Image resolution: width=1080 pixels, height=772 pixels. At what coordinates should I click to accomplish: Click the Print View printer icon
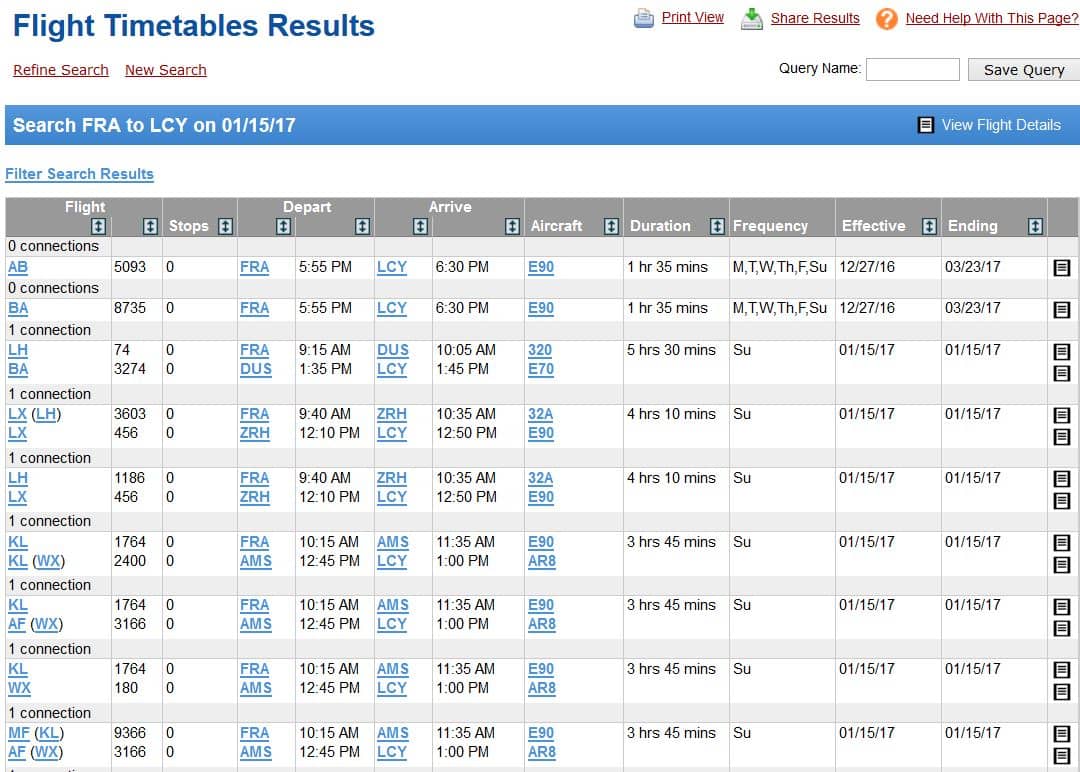tap(644, 18)
